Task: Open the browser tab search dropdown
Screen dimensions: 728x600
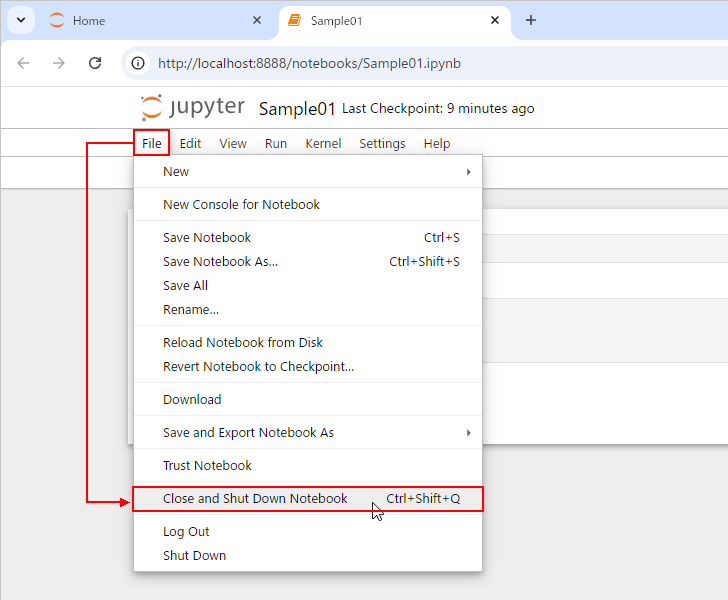Action: click(21, 20)
